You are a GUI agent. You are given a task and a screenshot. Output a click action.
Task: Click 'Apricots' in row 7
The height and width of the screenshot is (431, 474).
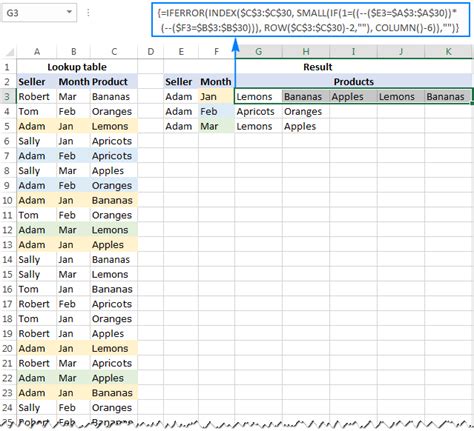click(x=112, y=156)
